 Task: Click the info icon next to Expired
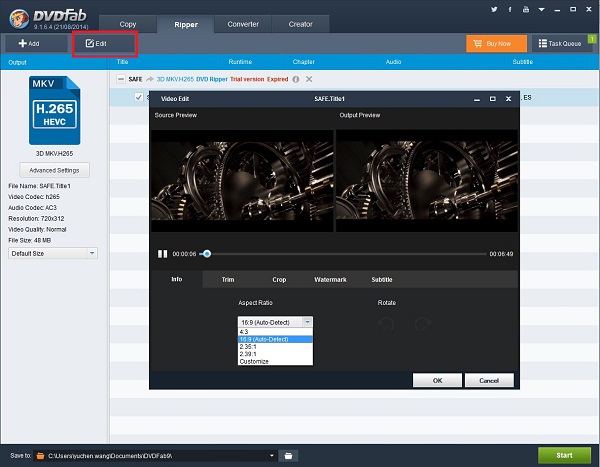(x=296, y=79)
